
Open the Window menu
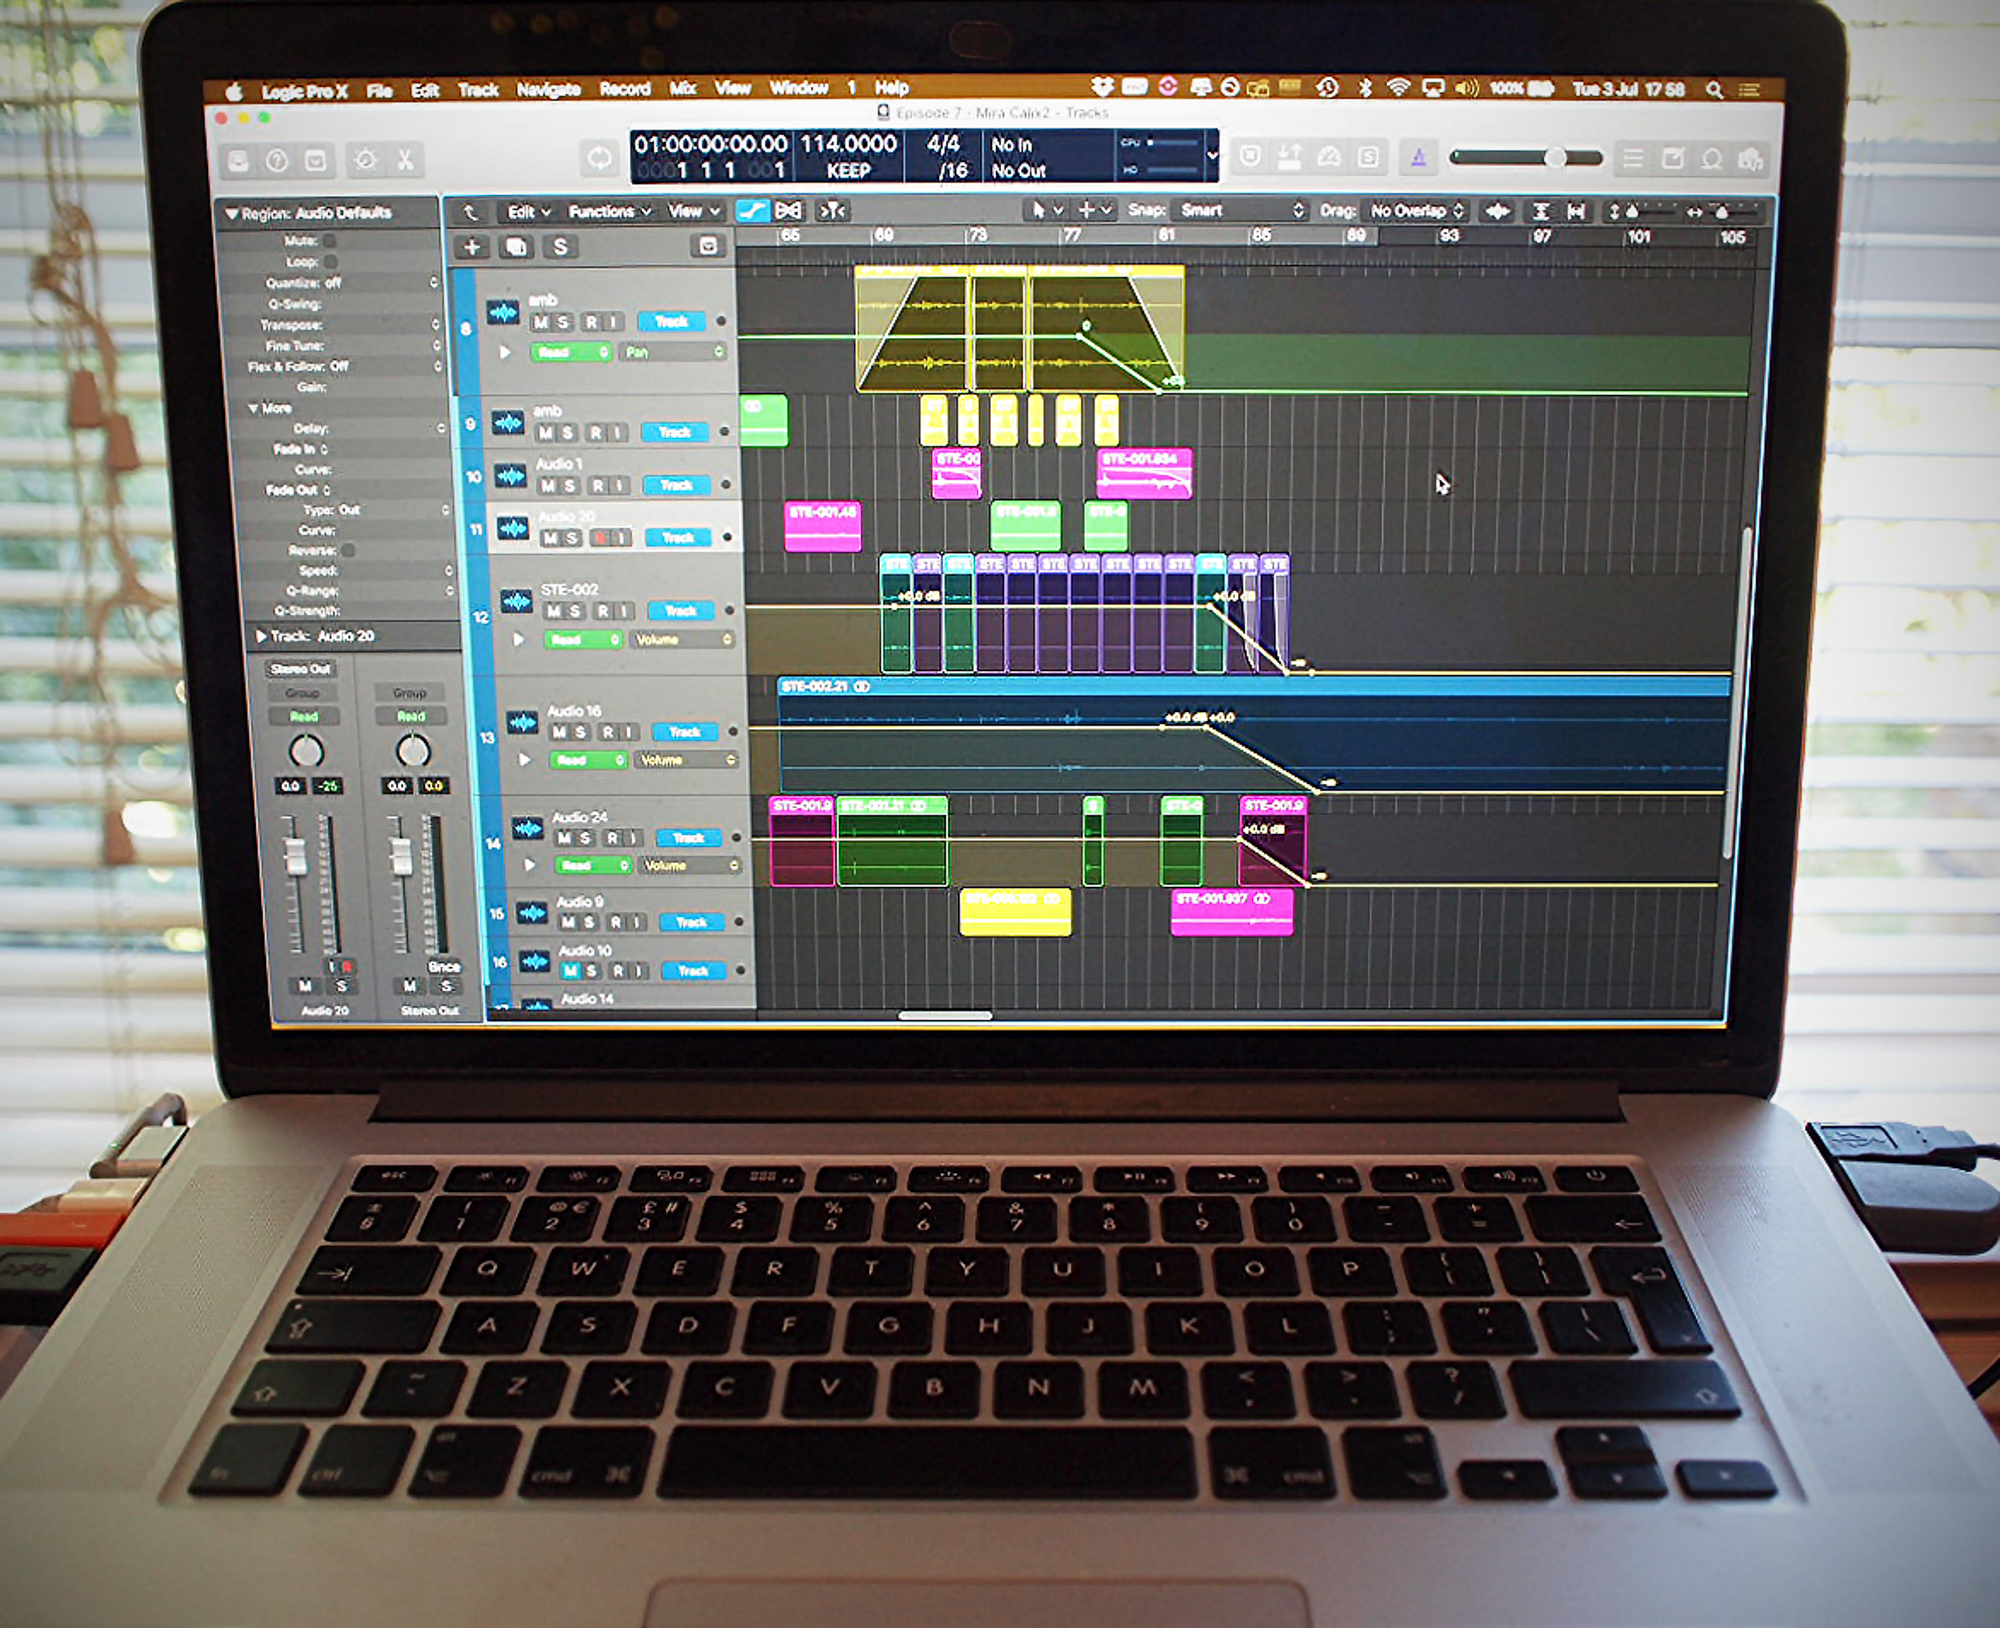tap(799, 88)
